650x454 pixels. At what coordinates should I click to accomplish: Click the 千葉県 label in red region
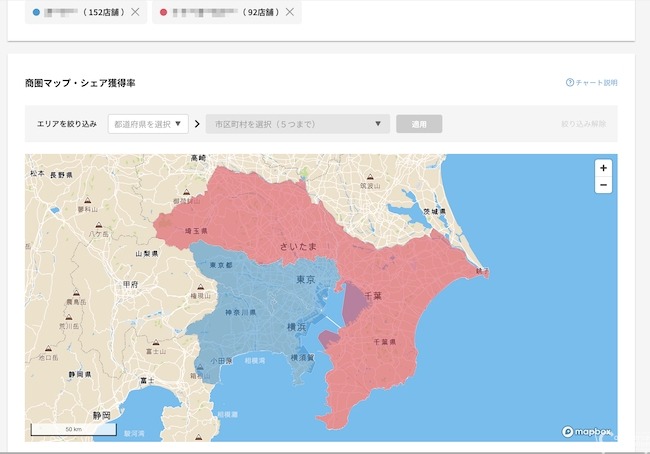click(x=386, y=341)
